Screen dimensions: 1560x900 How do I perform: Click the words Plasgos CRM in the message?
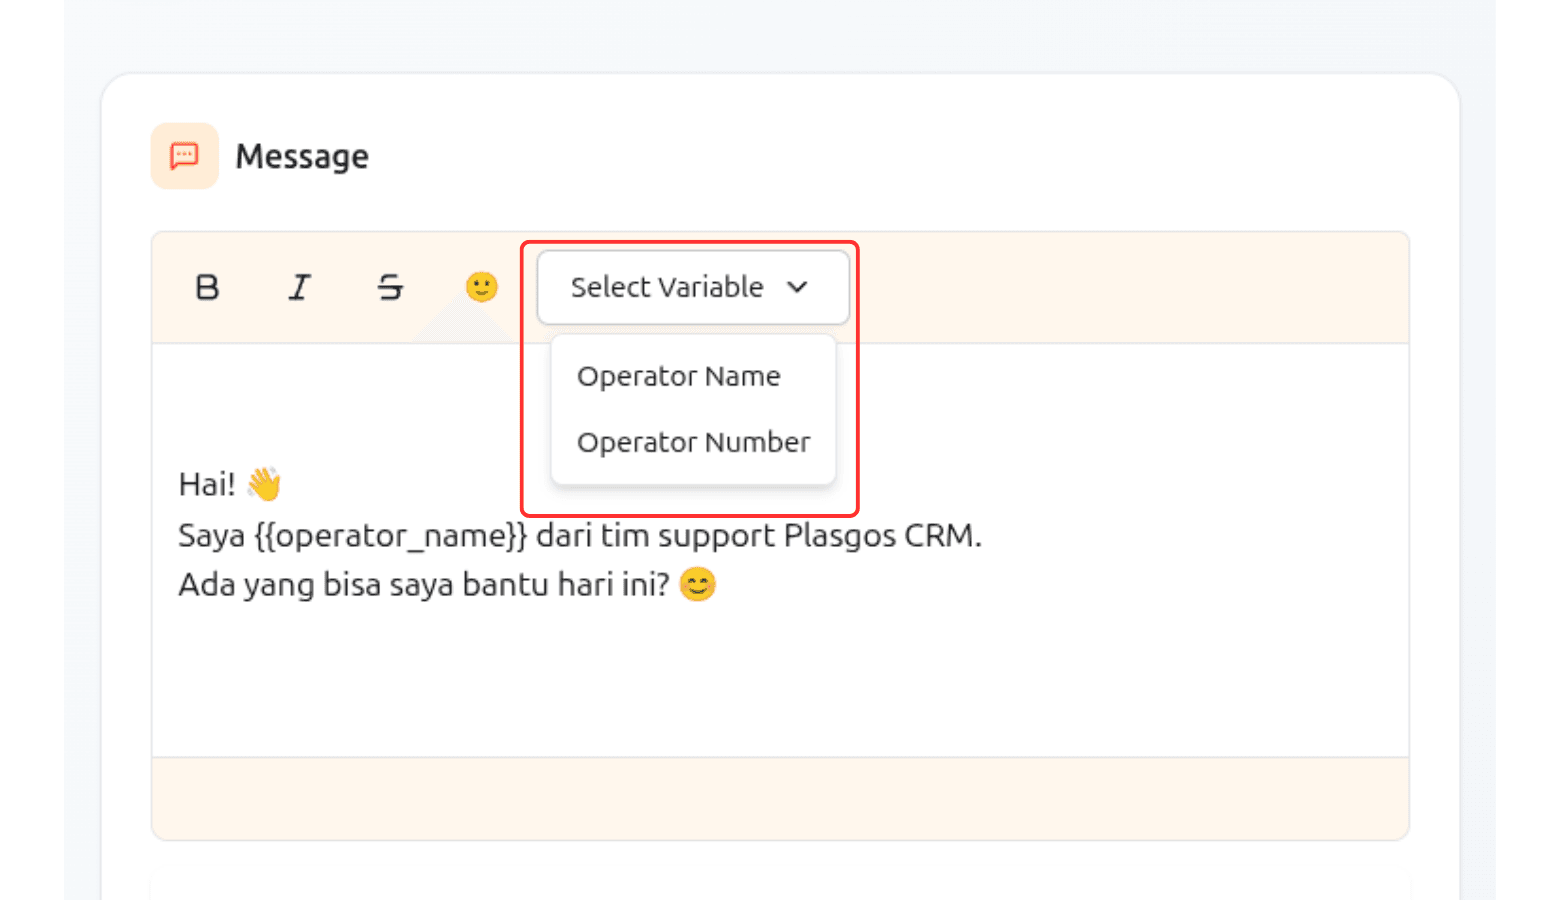(x=880, y=536)
